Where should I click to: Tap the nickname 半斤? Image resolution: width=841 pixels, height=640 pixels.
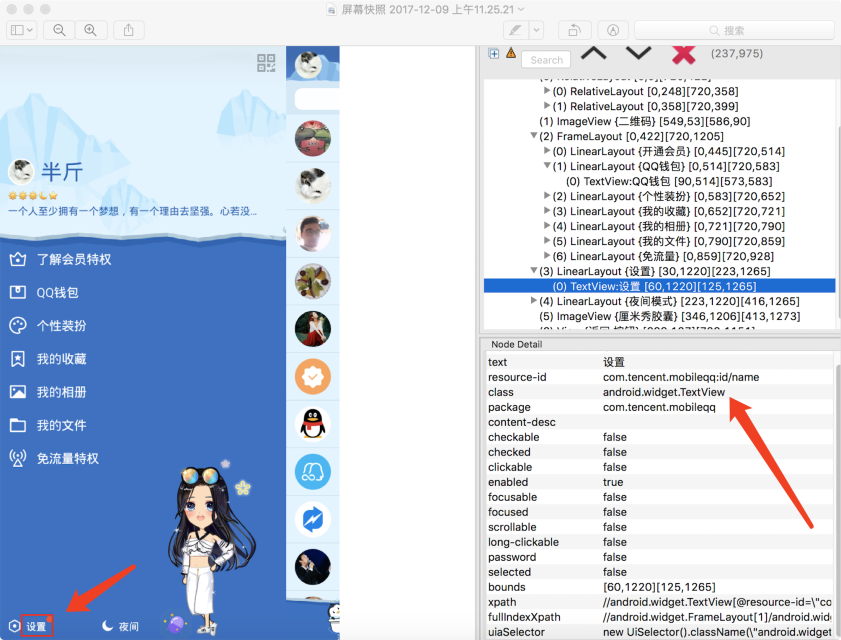pos(62,172)
